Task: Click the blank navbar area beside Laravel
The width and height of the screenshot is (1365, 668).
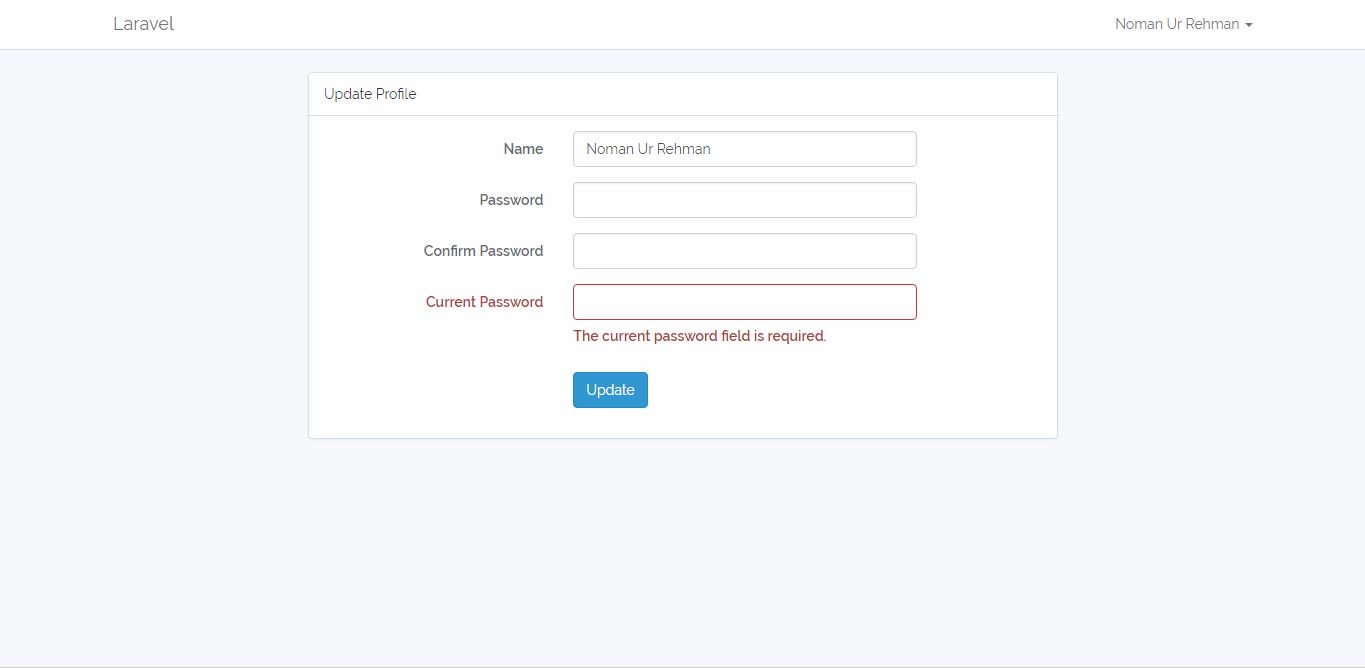Action: click(600, 24)
